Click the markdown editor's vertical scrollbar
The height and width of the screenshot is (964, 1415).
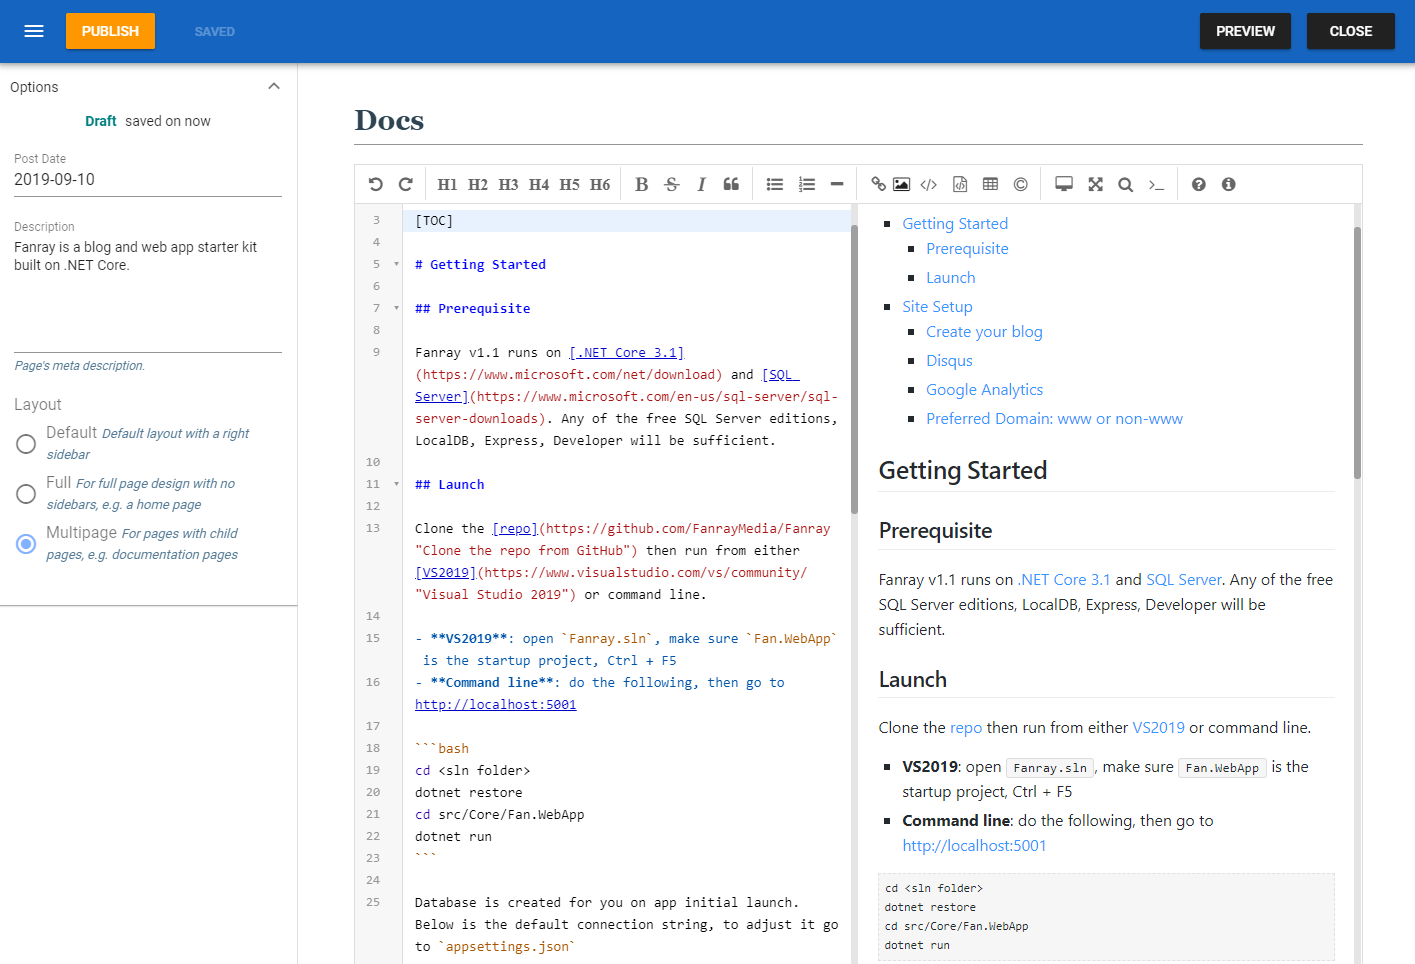[854, 369]
